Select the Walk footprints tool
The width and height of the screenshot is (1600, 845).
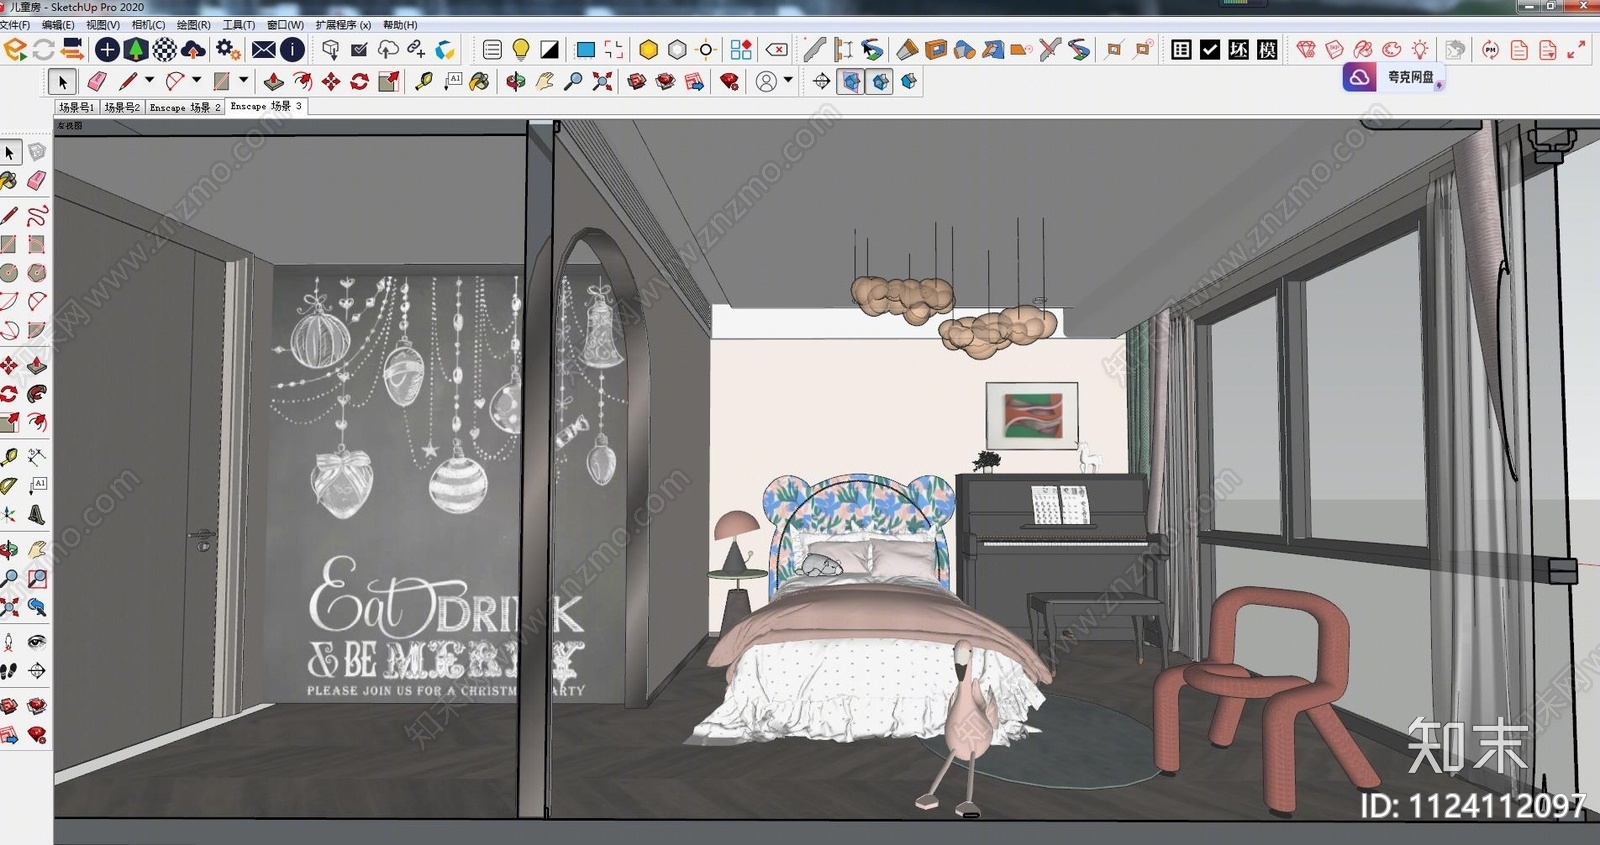(9, 671)
